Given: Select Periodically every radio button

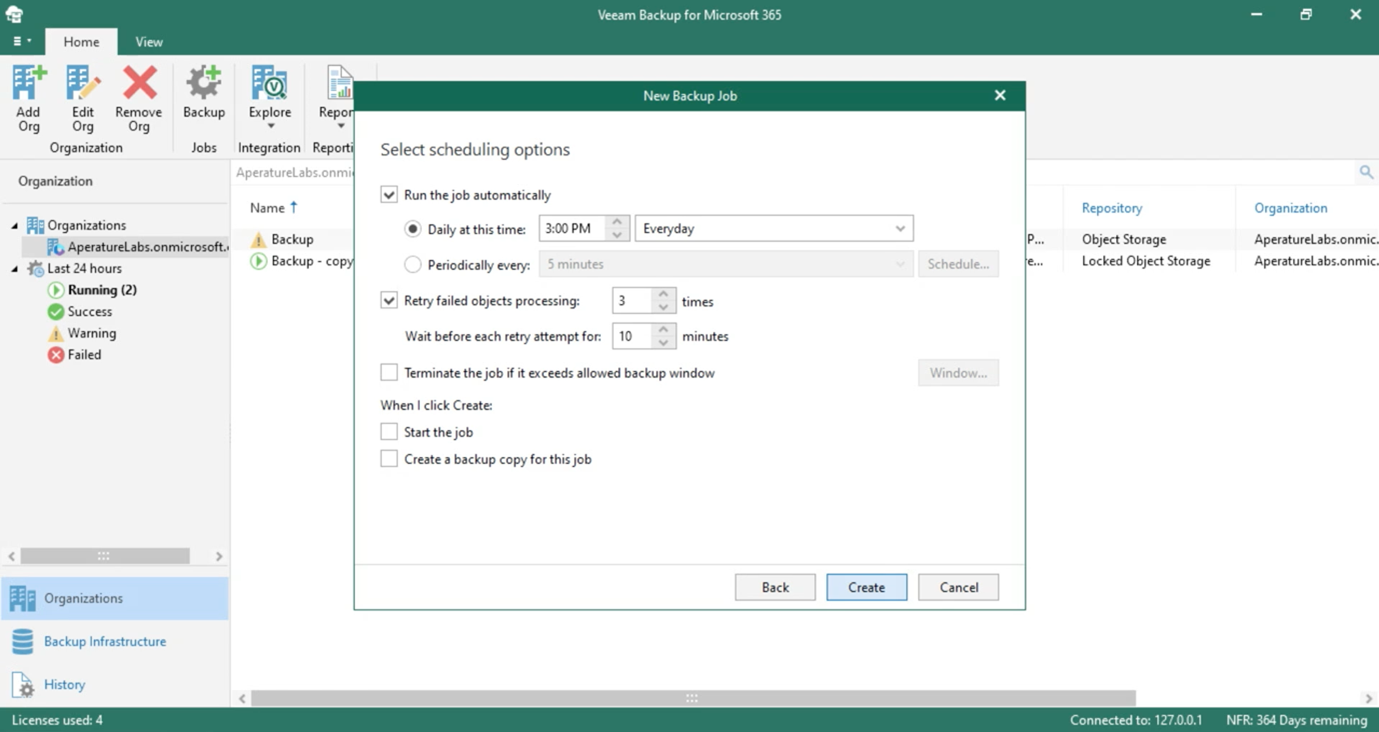Looking at the screenshot, I should 413,265.
